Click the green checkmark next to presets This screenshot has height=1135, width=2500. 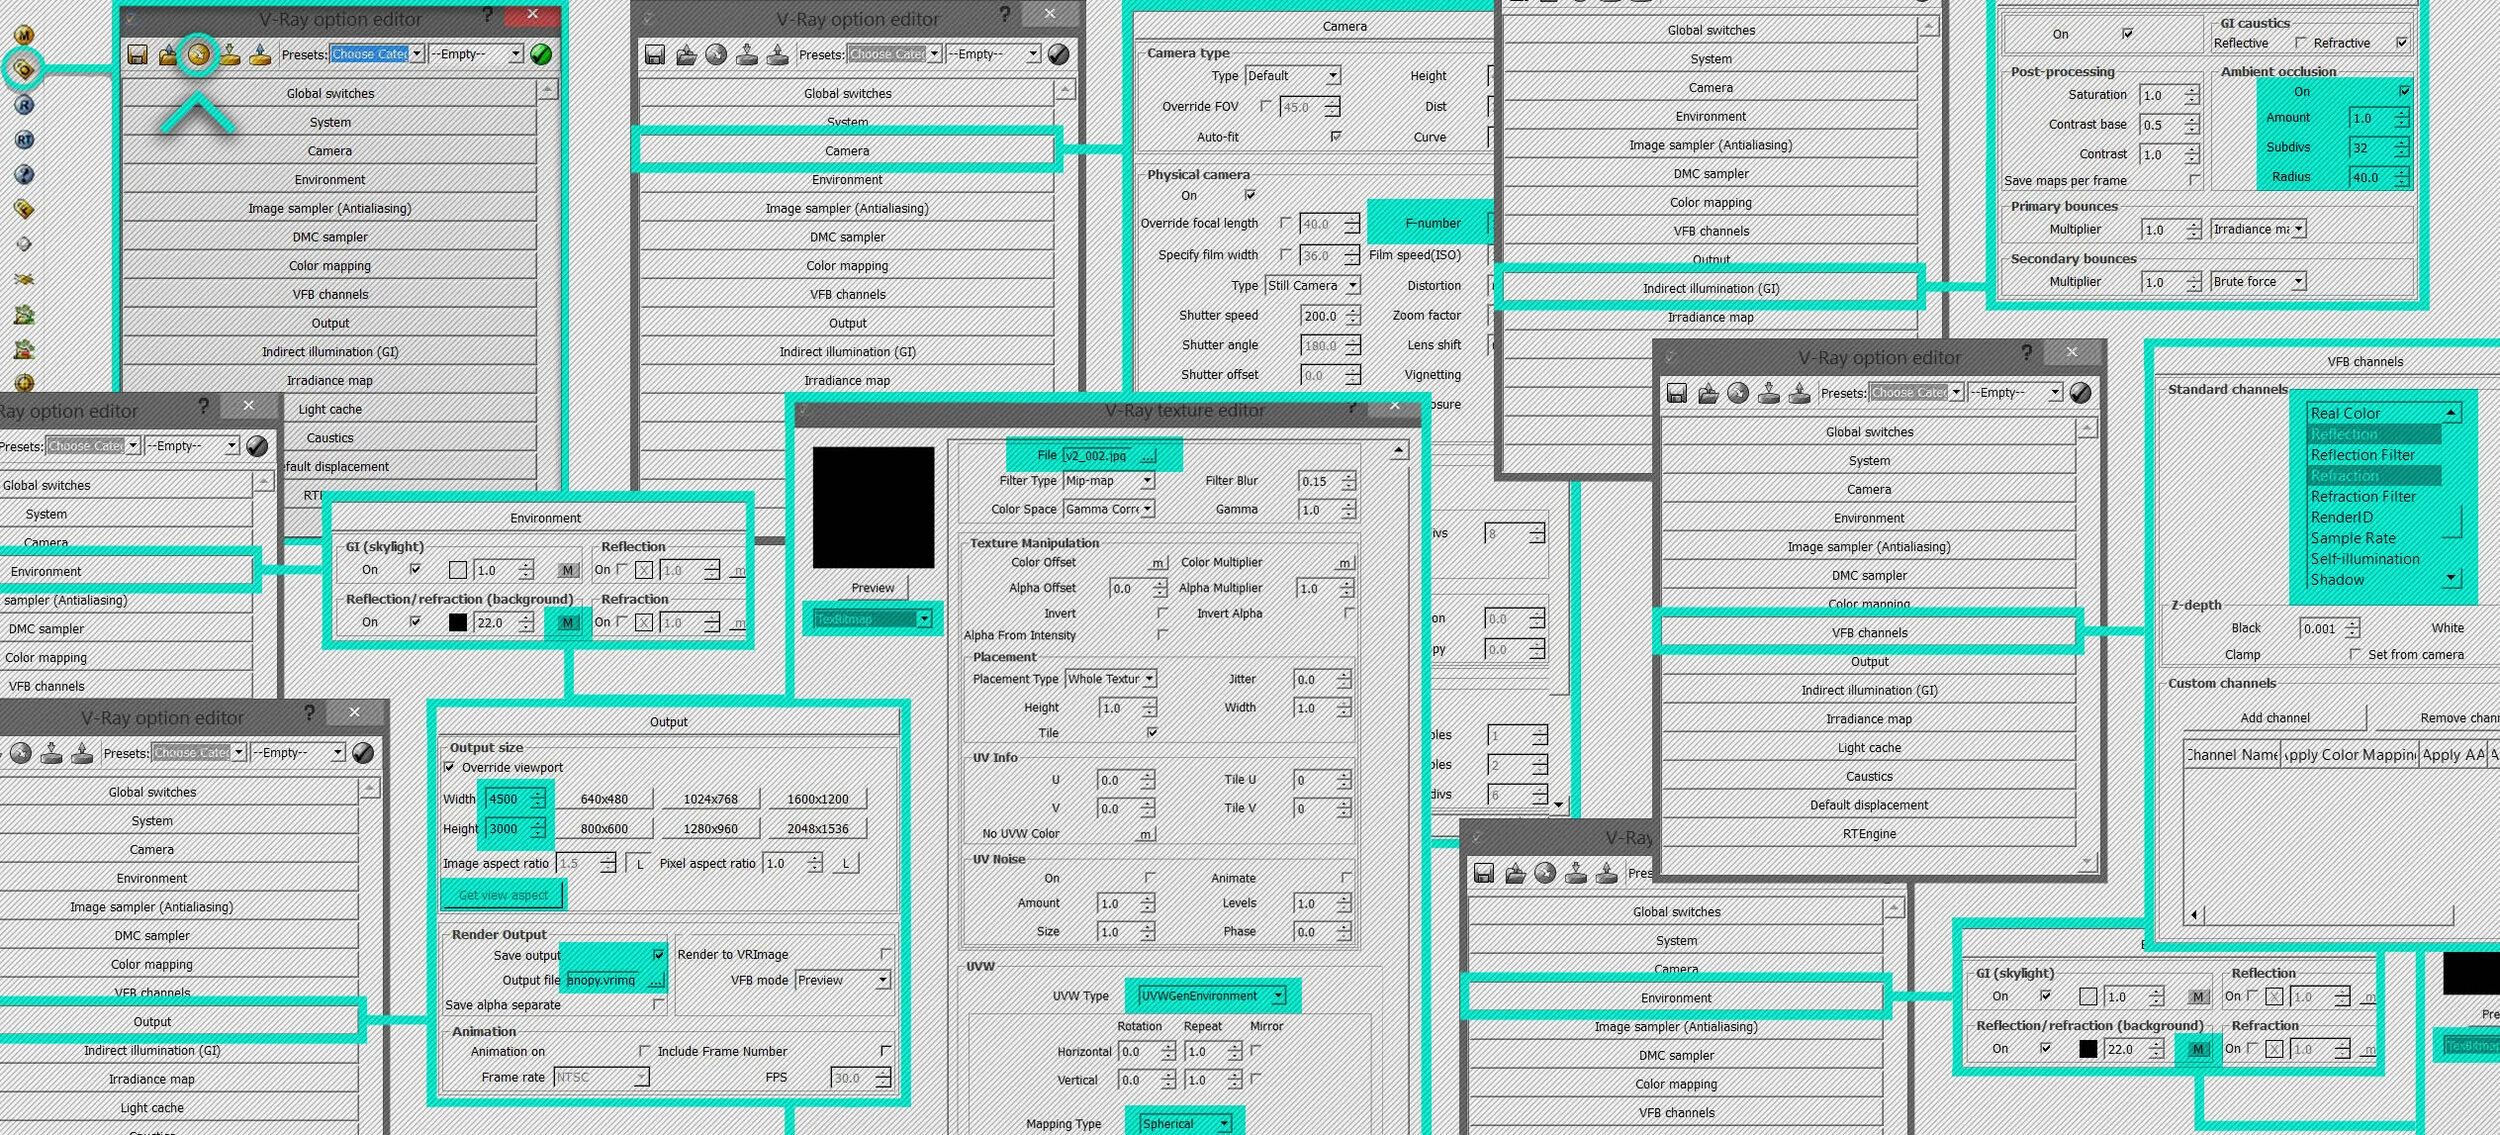[x=541, y=54]
